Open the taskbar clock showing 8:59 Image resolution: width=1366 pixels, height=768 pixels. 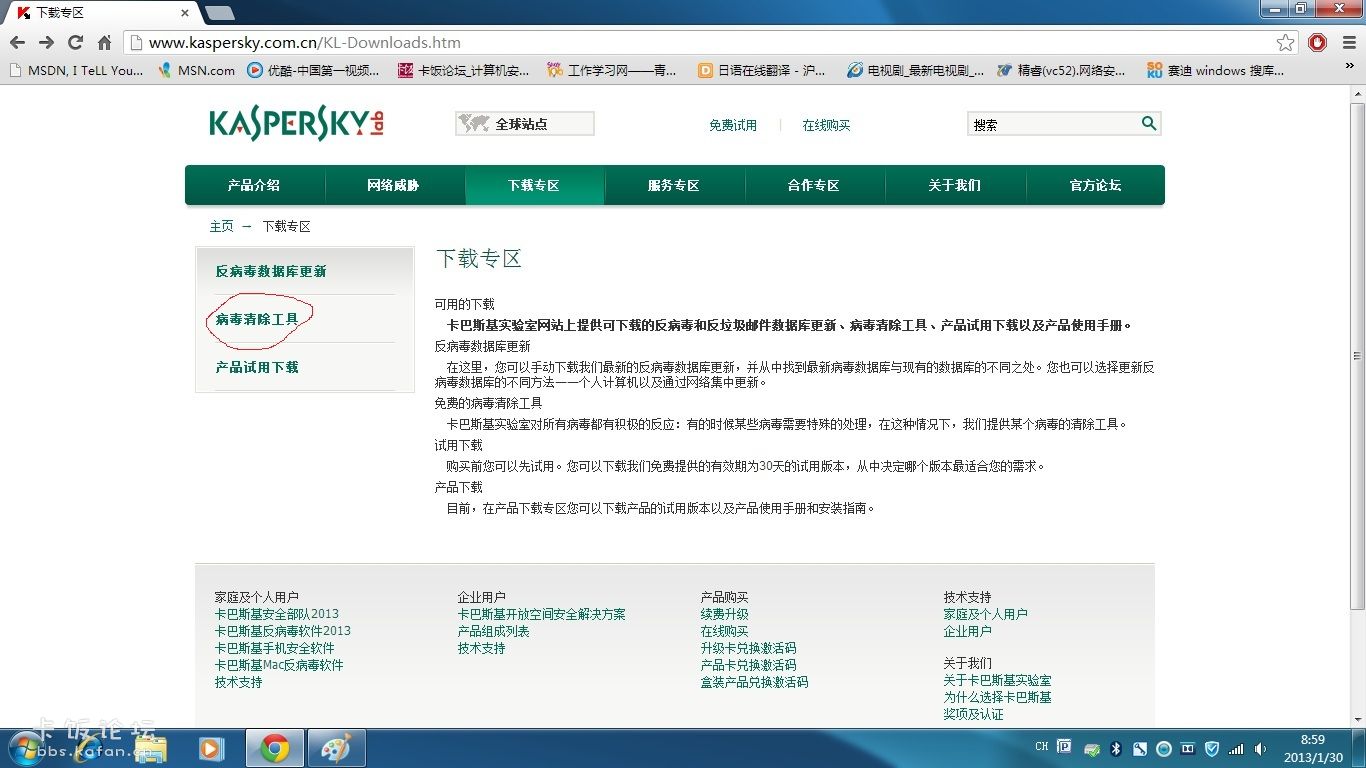click(x=1312, y=748)
